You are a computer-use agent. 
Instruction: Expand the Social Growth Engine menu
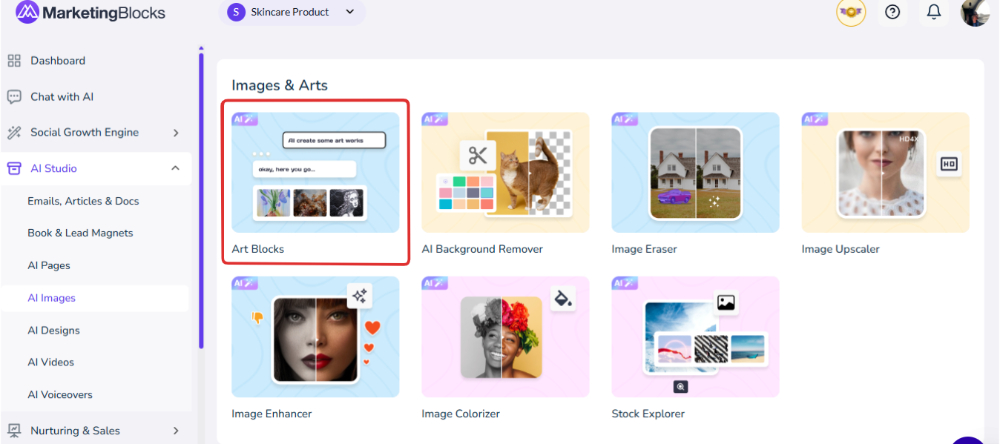tap(175, 133)
